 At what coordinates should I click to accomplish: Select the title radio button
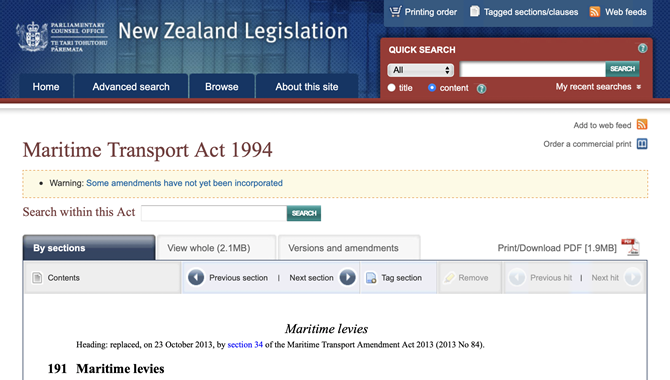(x=391, y=88)
